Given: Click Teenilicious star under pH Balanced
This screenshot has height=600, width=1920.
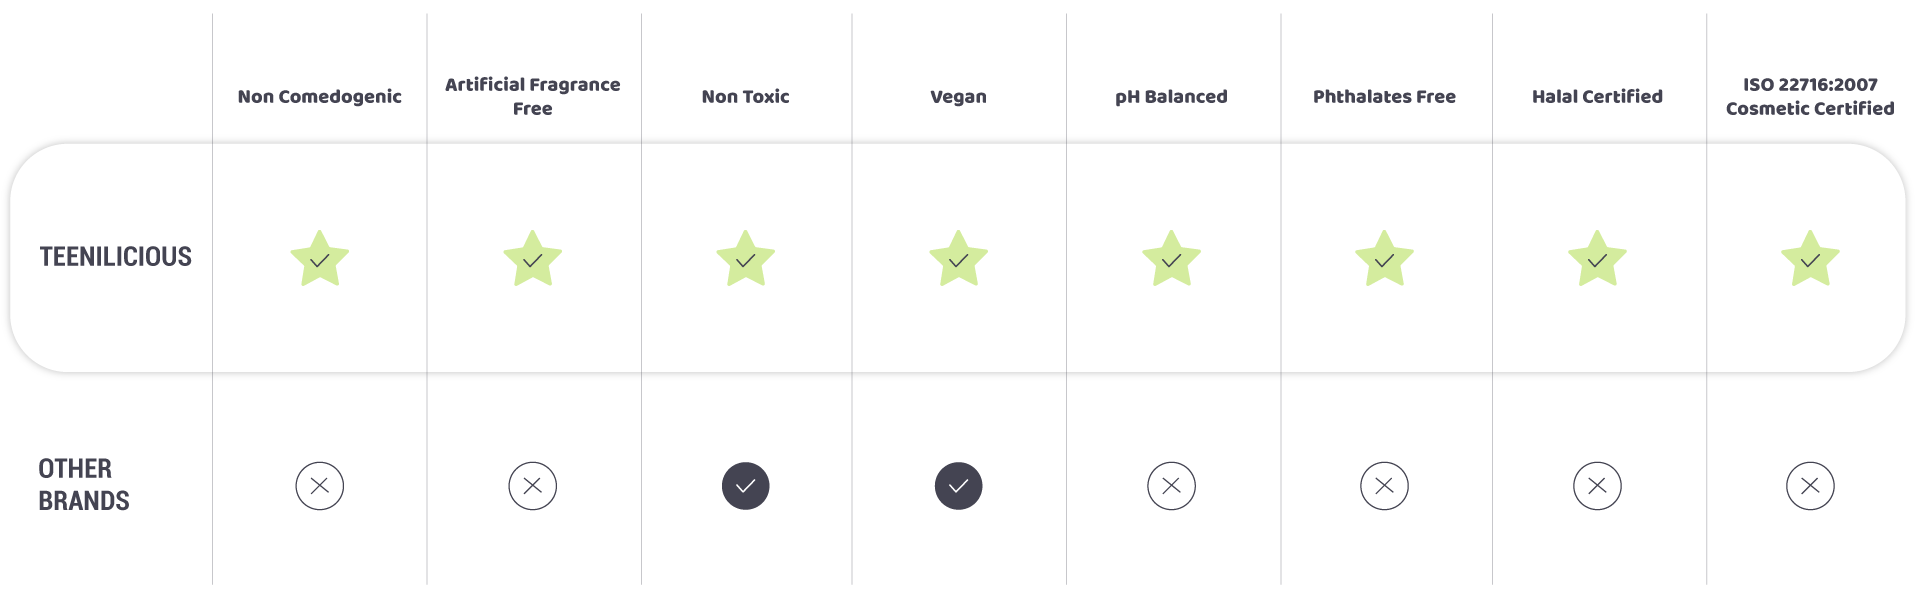Looking at the screenshot, I should pos(1172,259).
